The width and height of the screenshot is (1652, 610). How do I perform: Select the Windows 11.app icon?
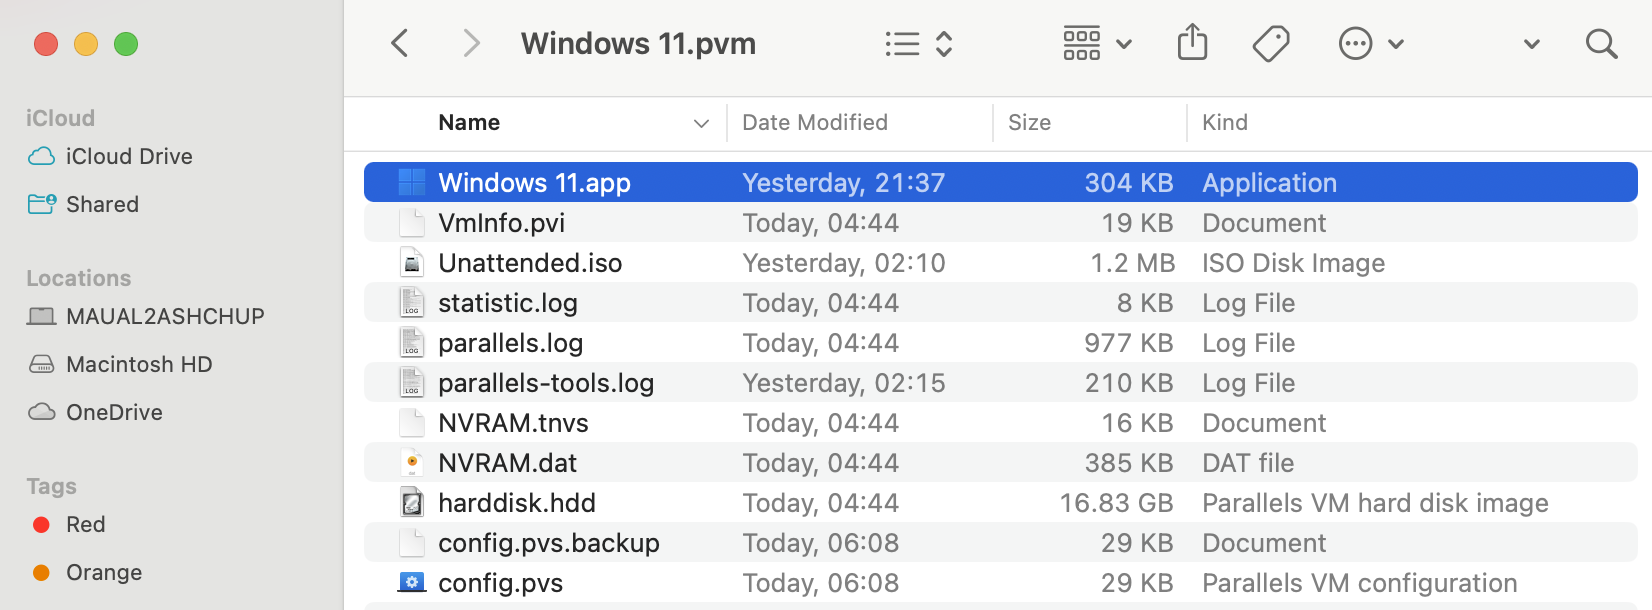tap(412, 182)
